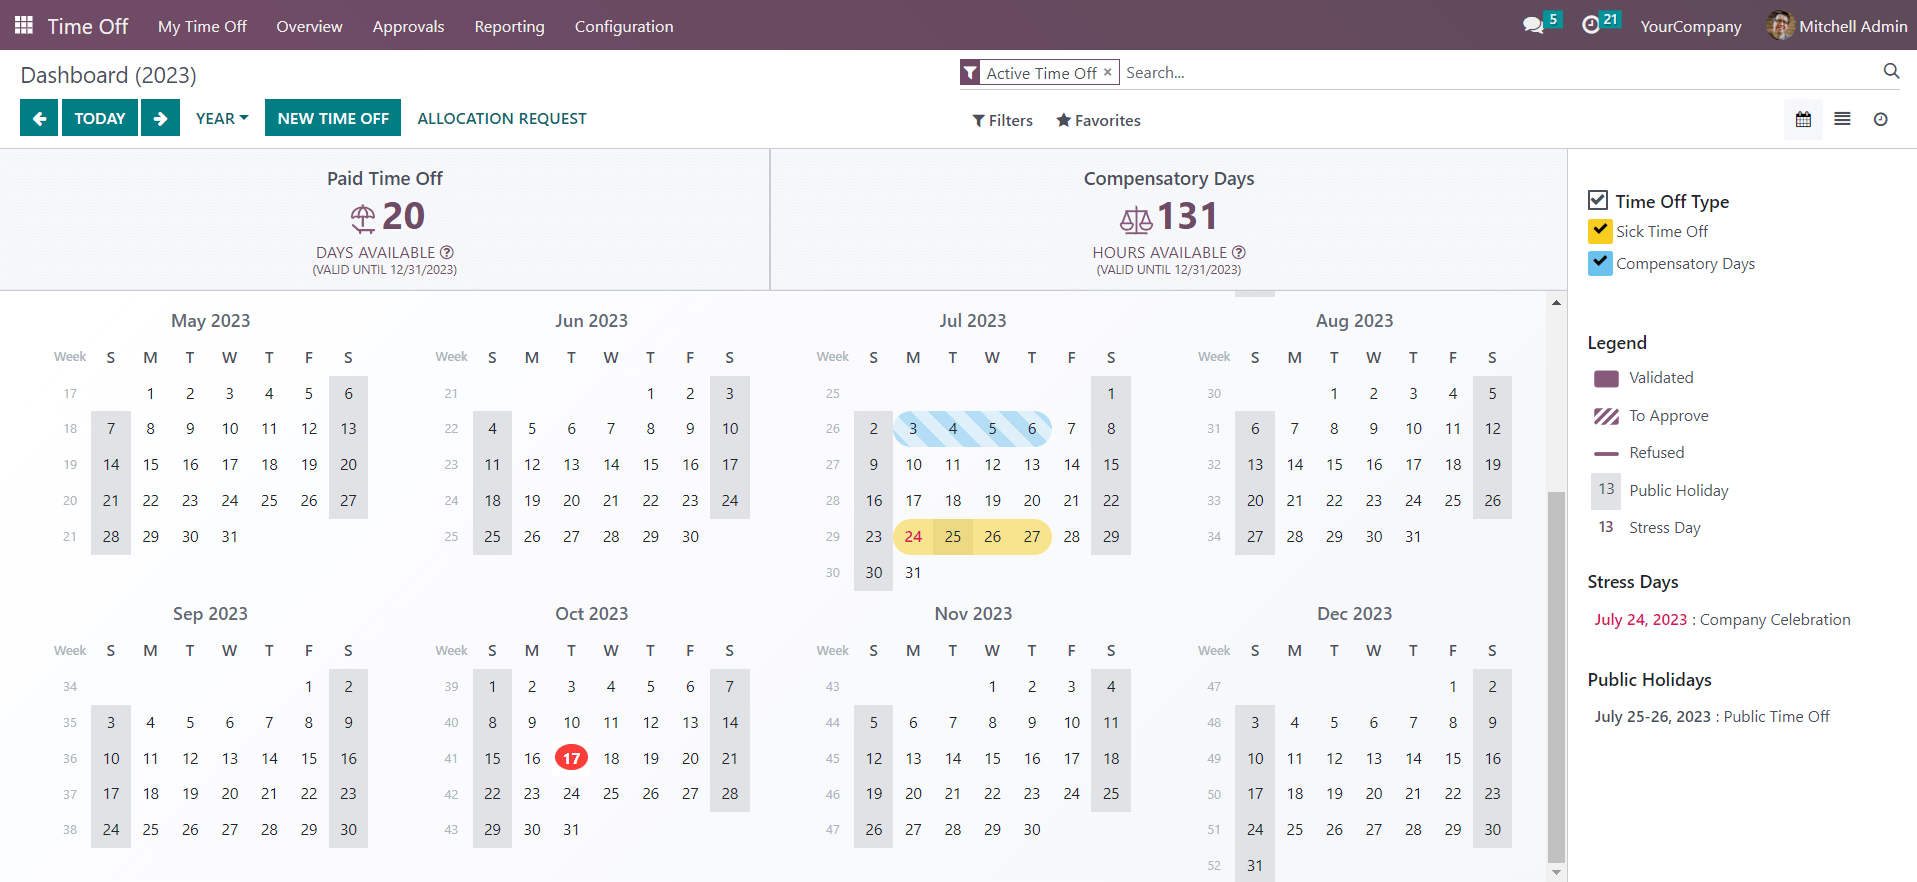Uncheck Sick Time Off checkbox
This screenshot has height=882, width=1917.
[x=1600, y=231]
